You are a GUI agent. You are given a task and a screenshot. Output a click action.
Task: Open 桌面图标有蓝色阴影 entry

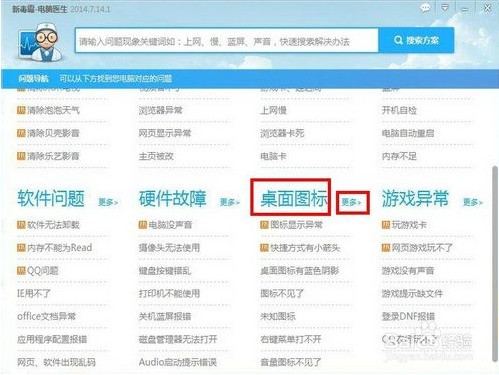(x=300, y=270)
